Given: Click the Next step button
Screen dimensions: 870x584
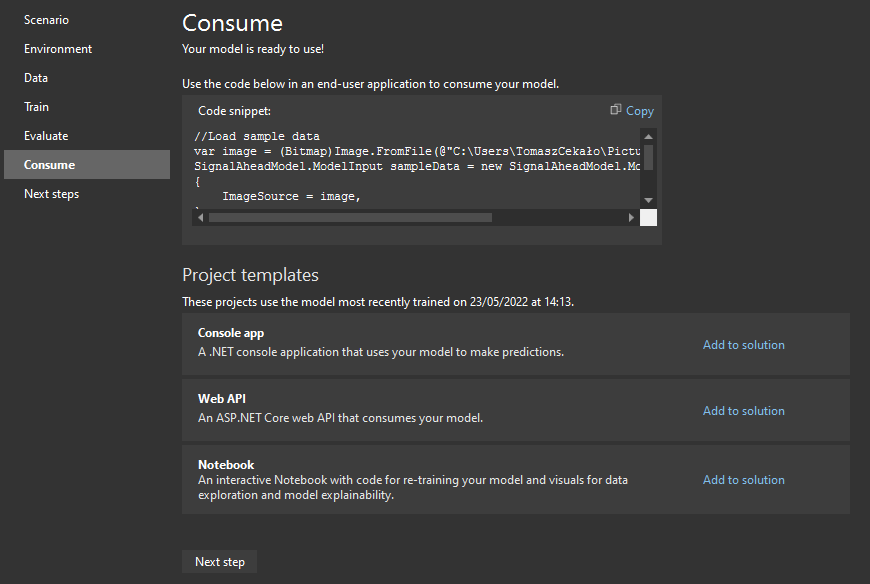Looking at the screenshot, I should tap(220, 562).
